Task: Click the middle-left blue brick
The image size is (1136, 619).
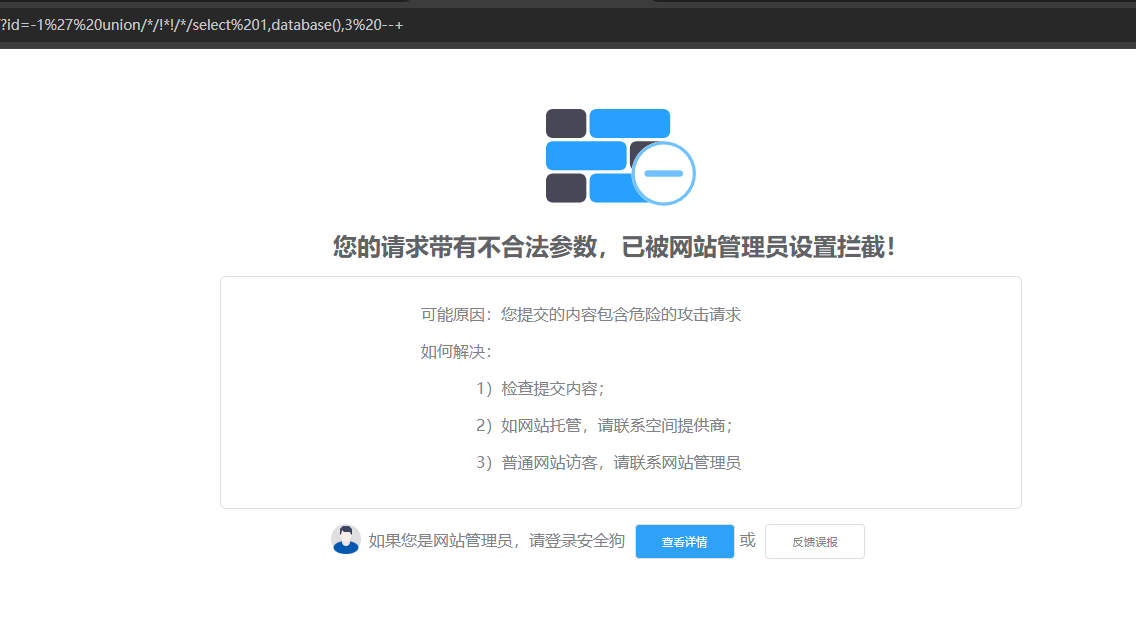Action: click(586, 155)
